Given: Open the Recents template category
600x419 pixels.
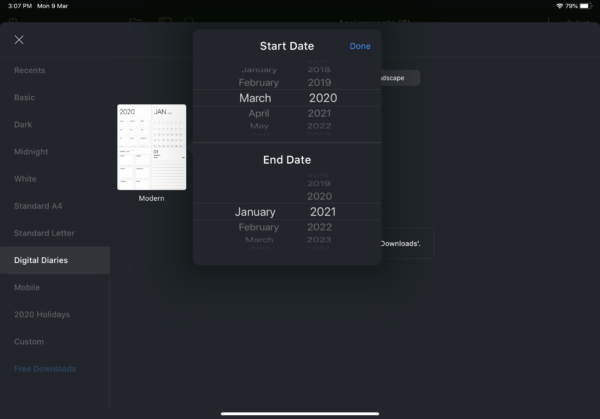Looking at the screenshot, I should pos(29,70).
